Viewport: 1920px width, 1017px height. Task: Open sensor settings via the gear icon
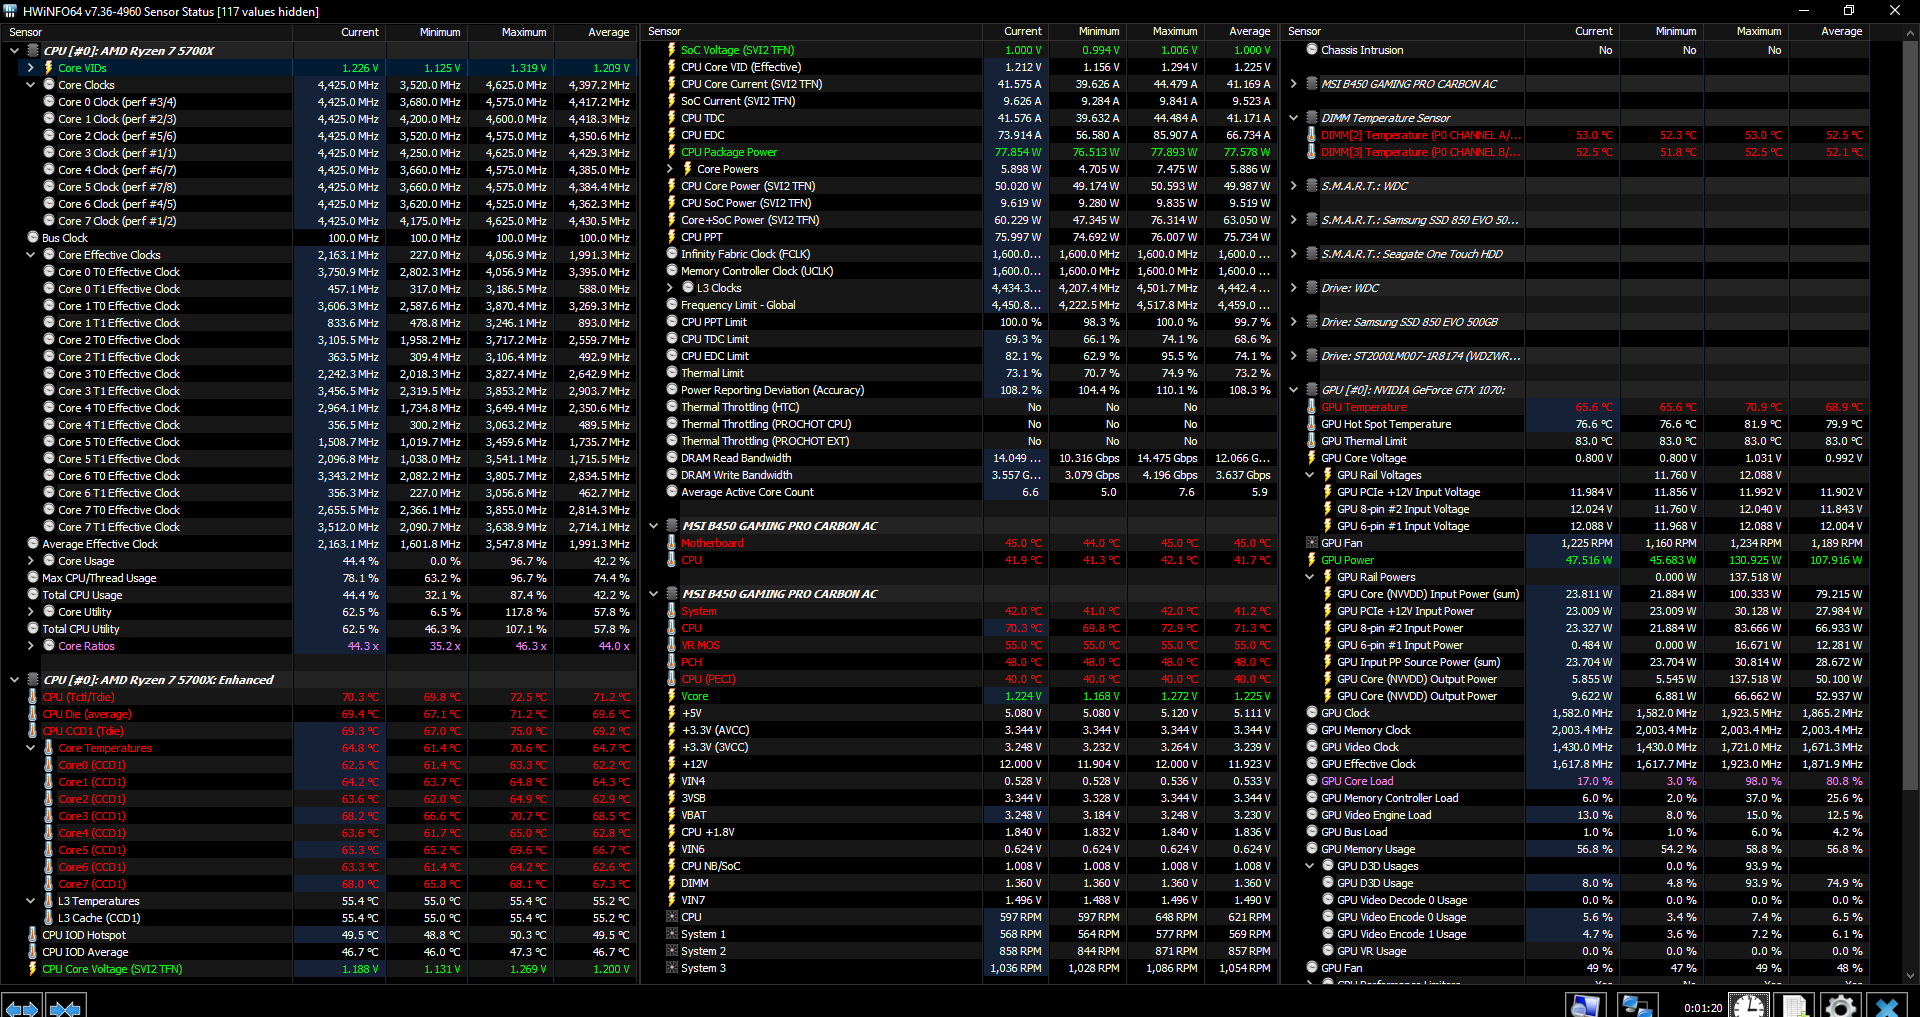click(1841, 1005)
